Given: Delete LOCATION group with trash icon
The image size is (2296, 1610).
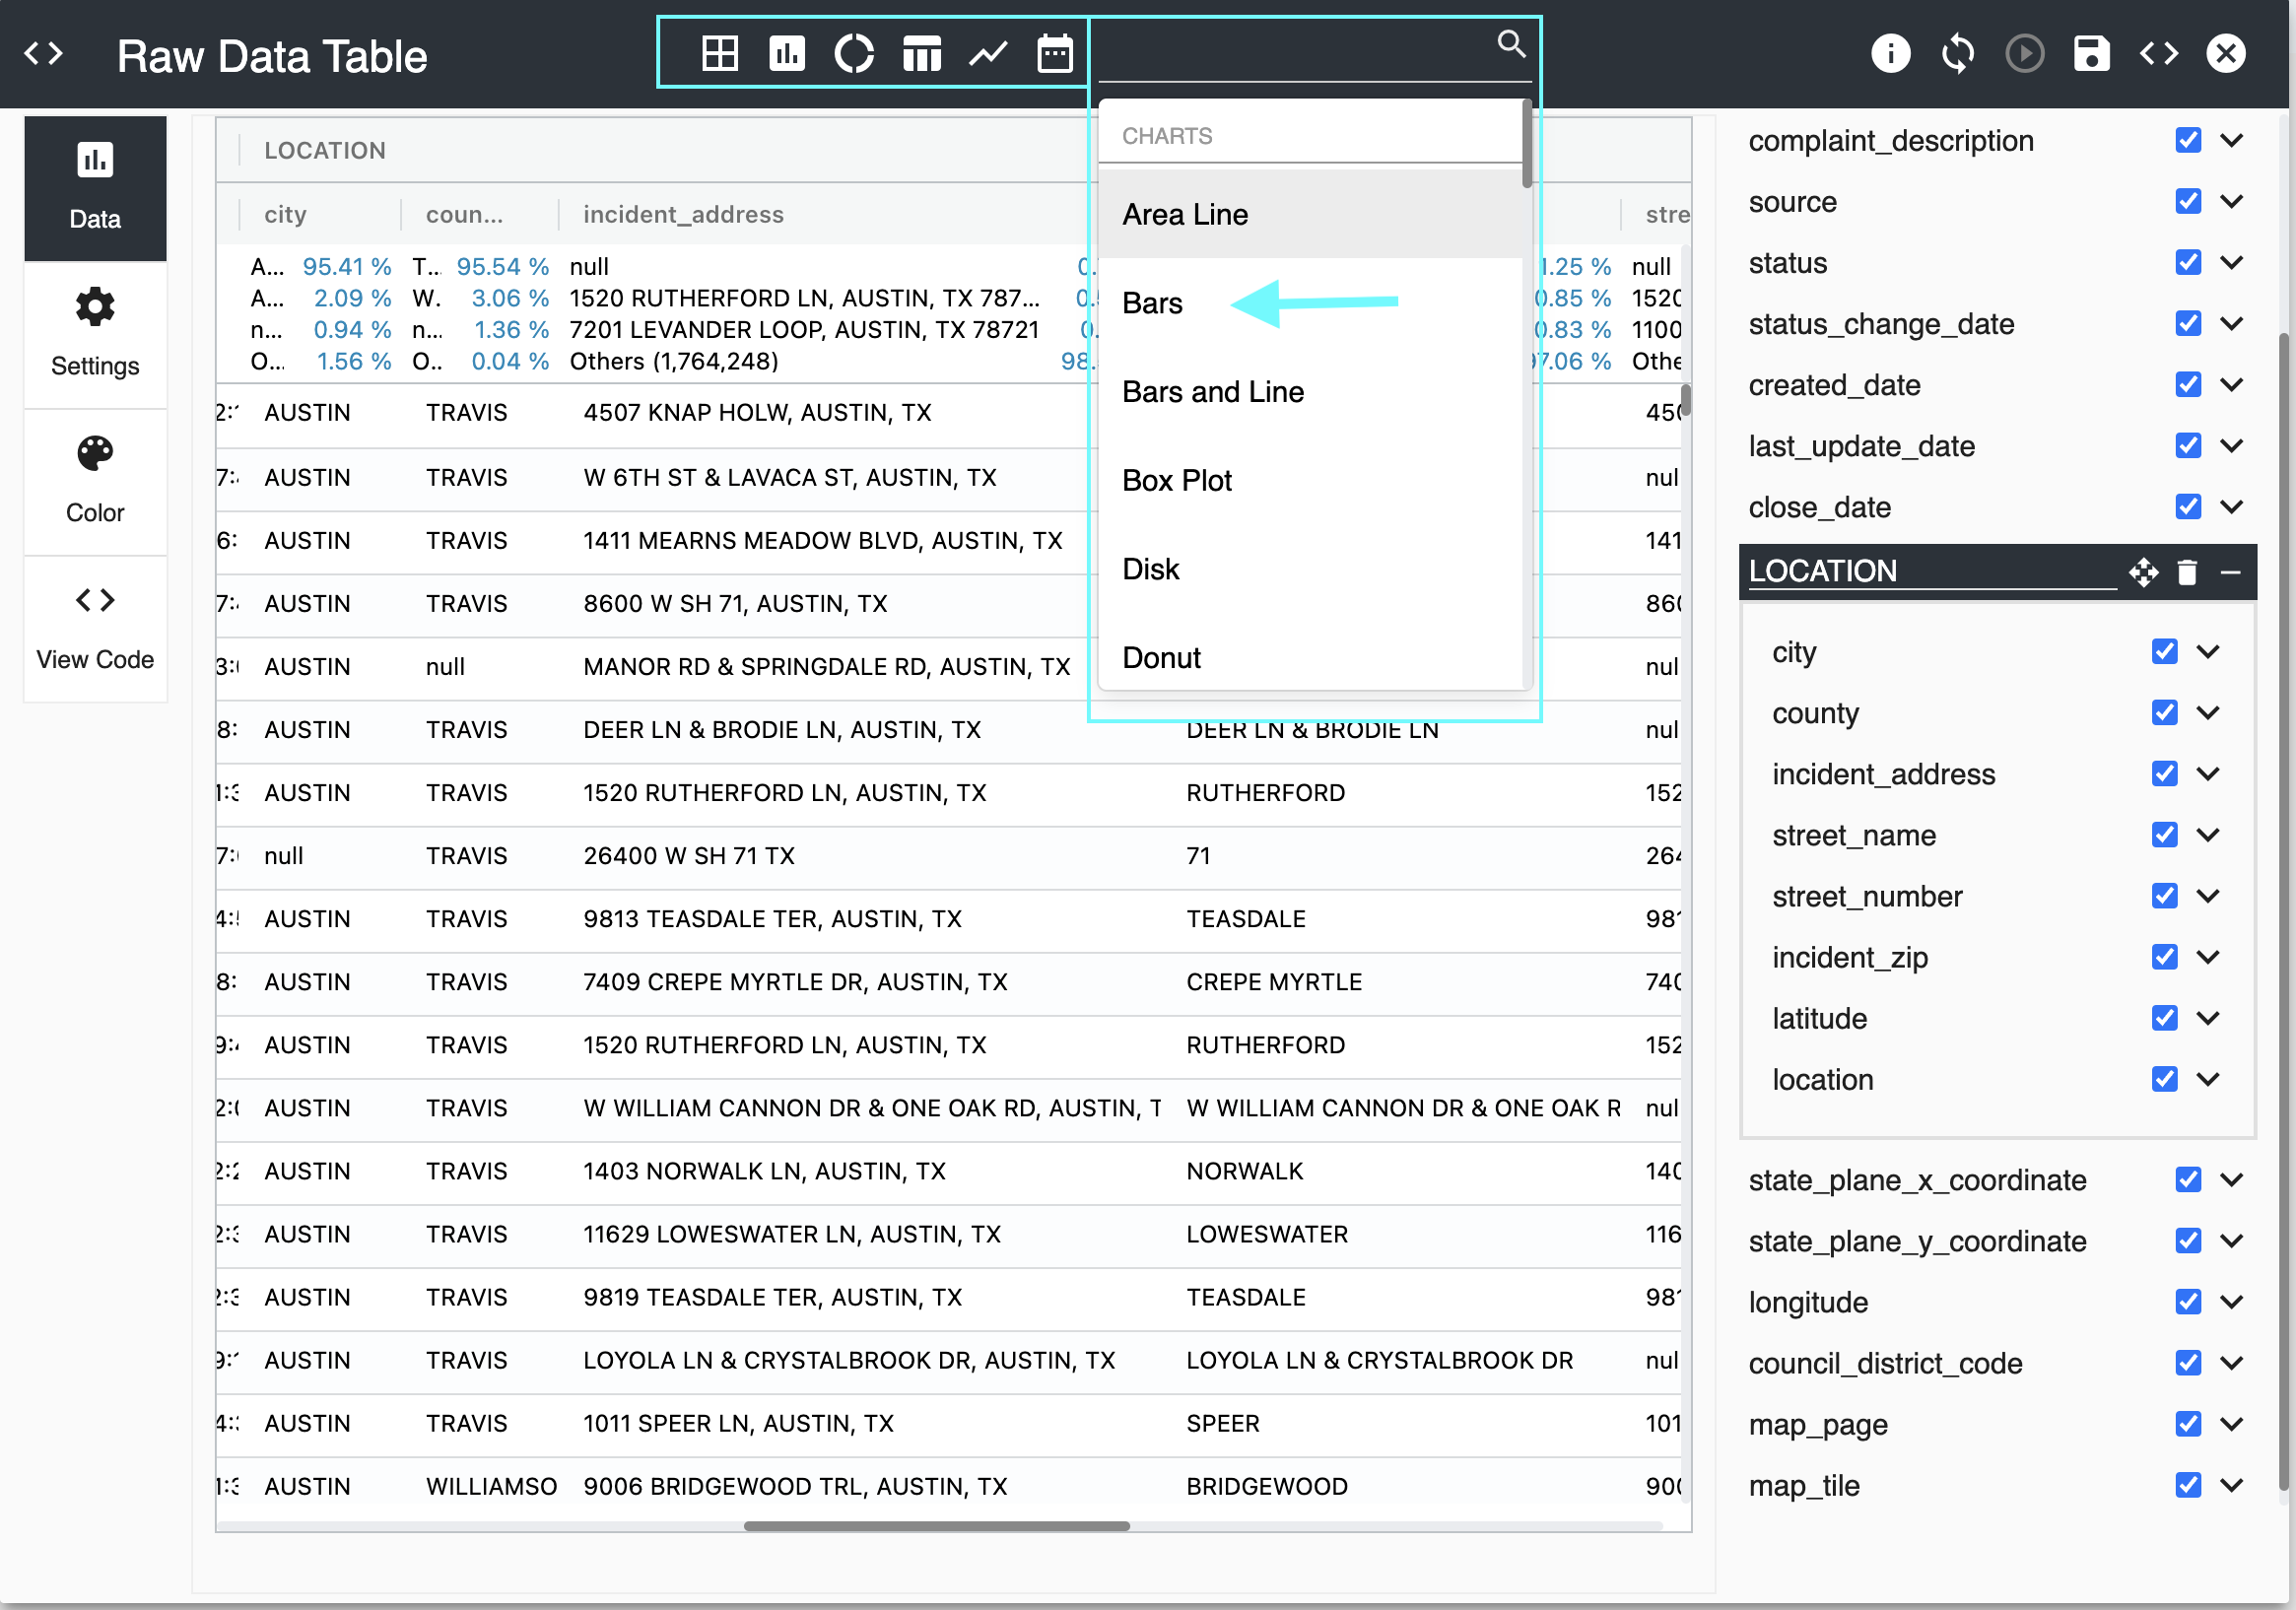Looking at the screenshot, I should click(x=2186, y=572).
